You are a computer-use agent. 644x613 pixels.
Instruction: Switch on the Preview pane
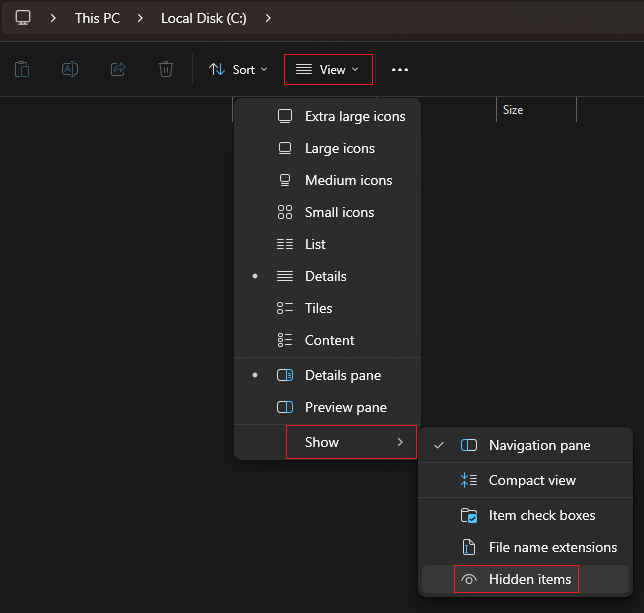[345, 407]
